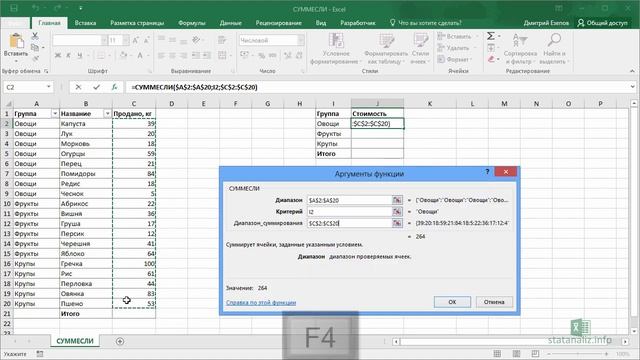Click the macro record status bar icon

(x=40, y=354)
